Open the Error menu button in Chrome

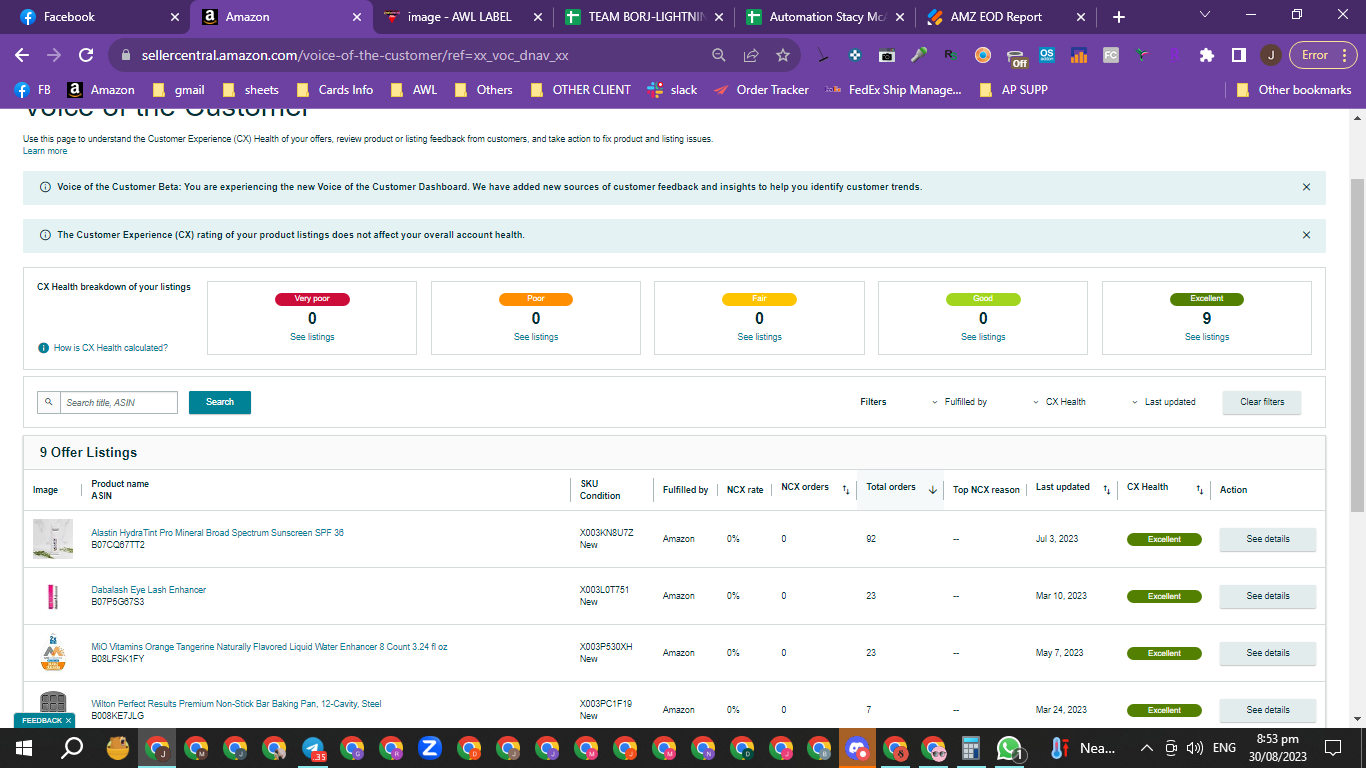point(1322,55)
